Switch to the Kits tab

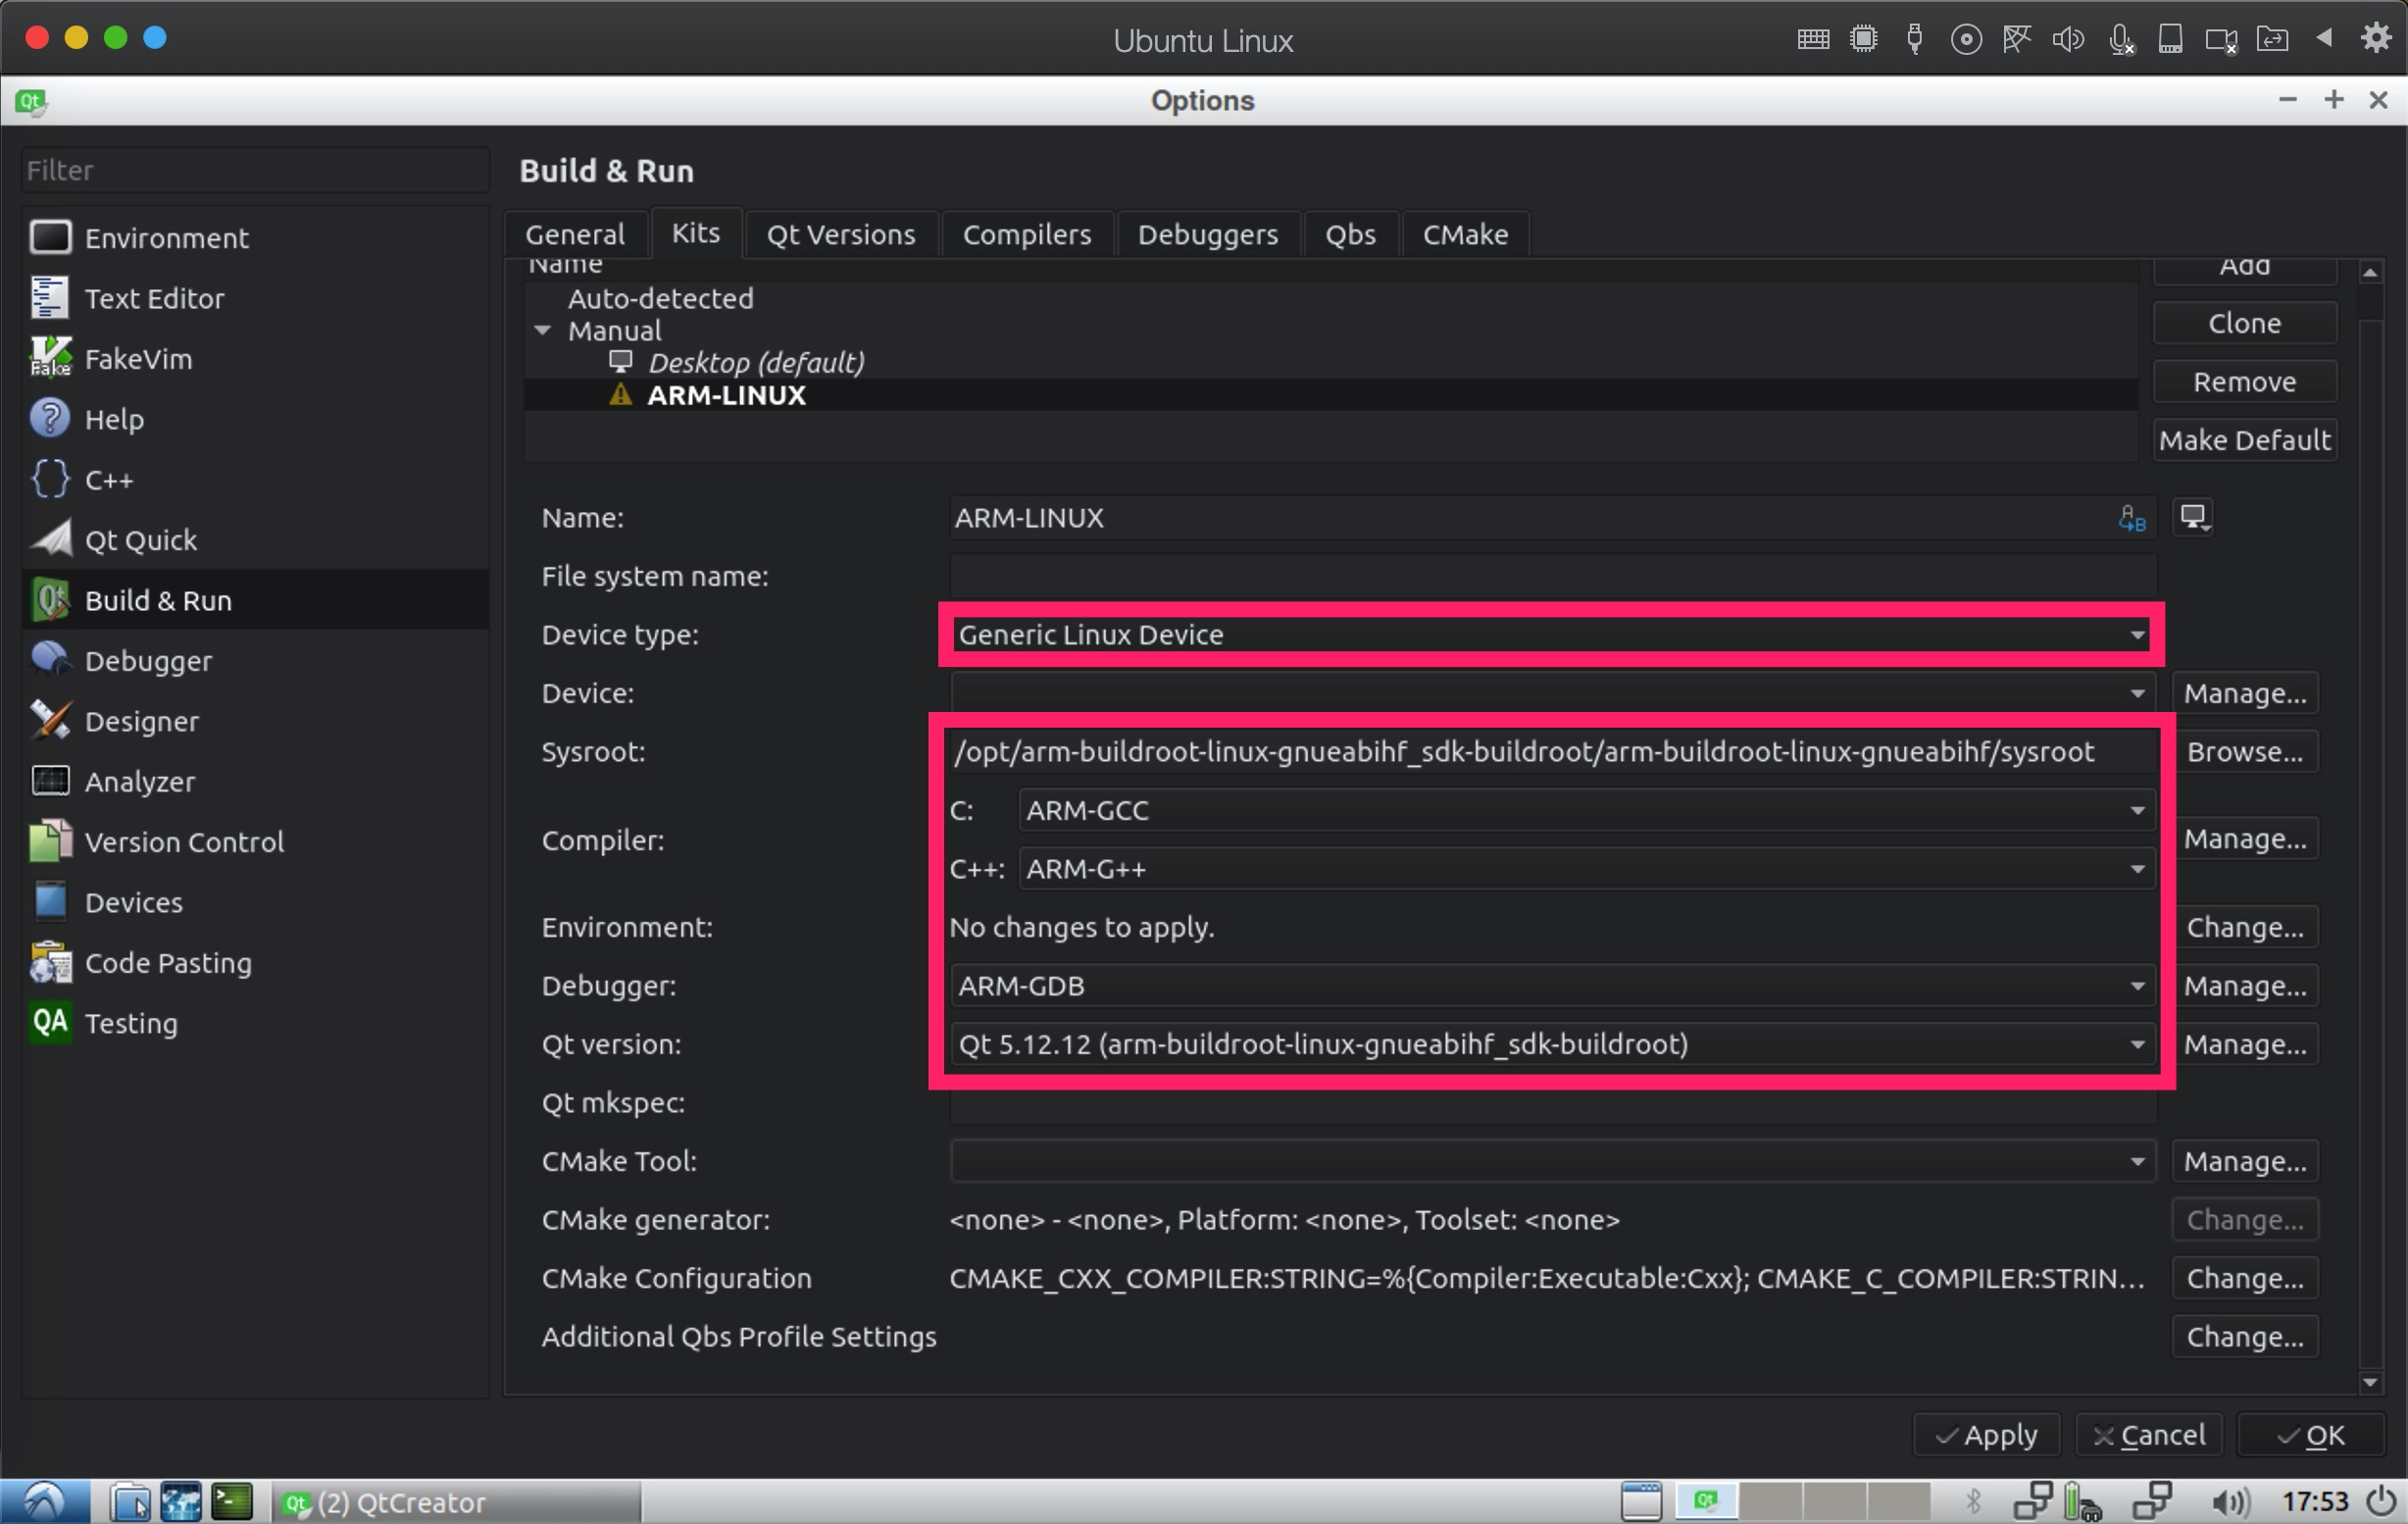point(696,233)
